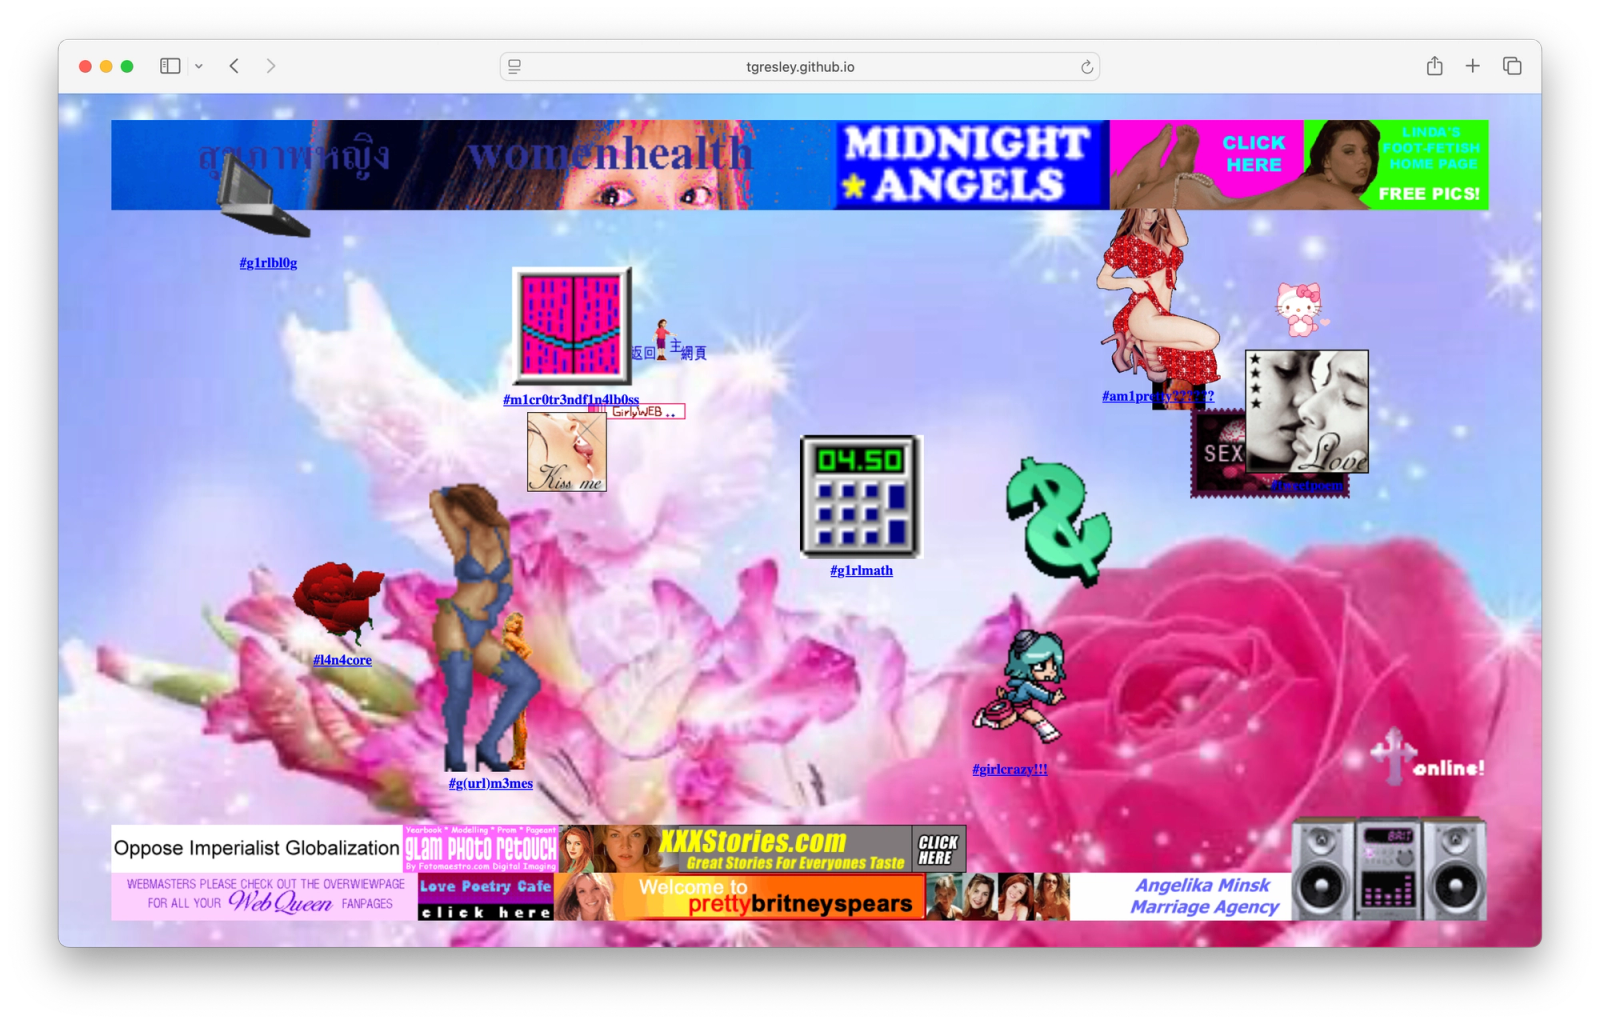Open the page menu icon in address bar
1600x1024 pixels.
pos(515,67)
